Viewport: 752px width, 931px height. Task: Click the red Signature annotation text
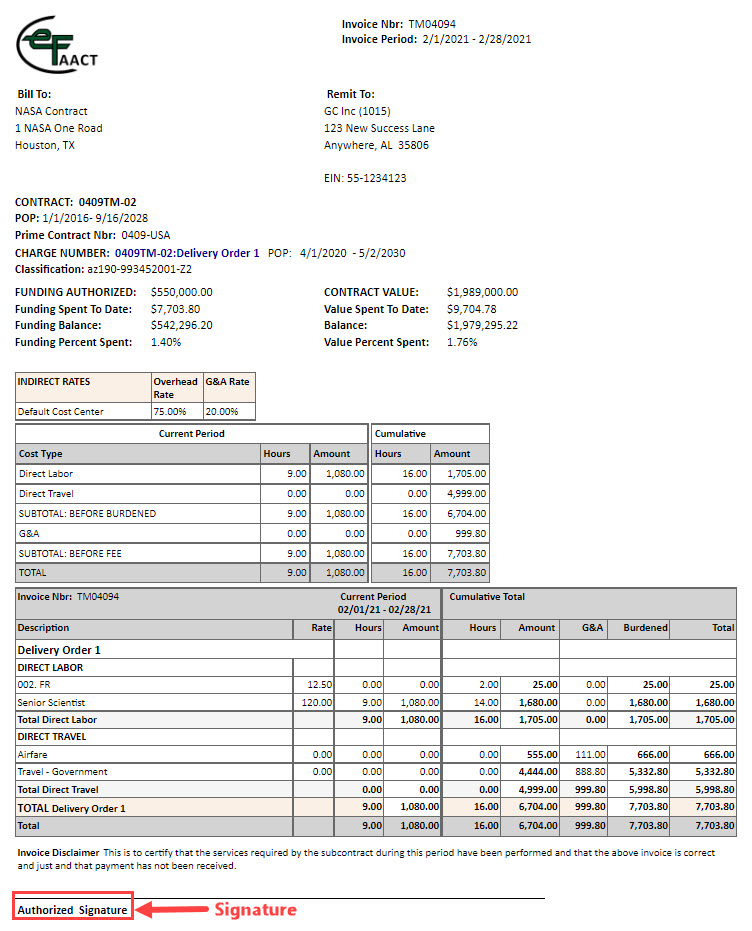pos(255,910)
